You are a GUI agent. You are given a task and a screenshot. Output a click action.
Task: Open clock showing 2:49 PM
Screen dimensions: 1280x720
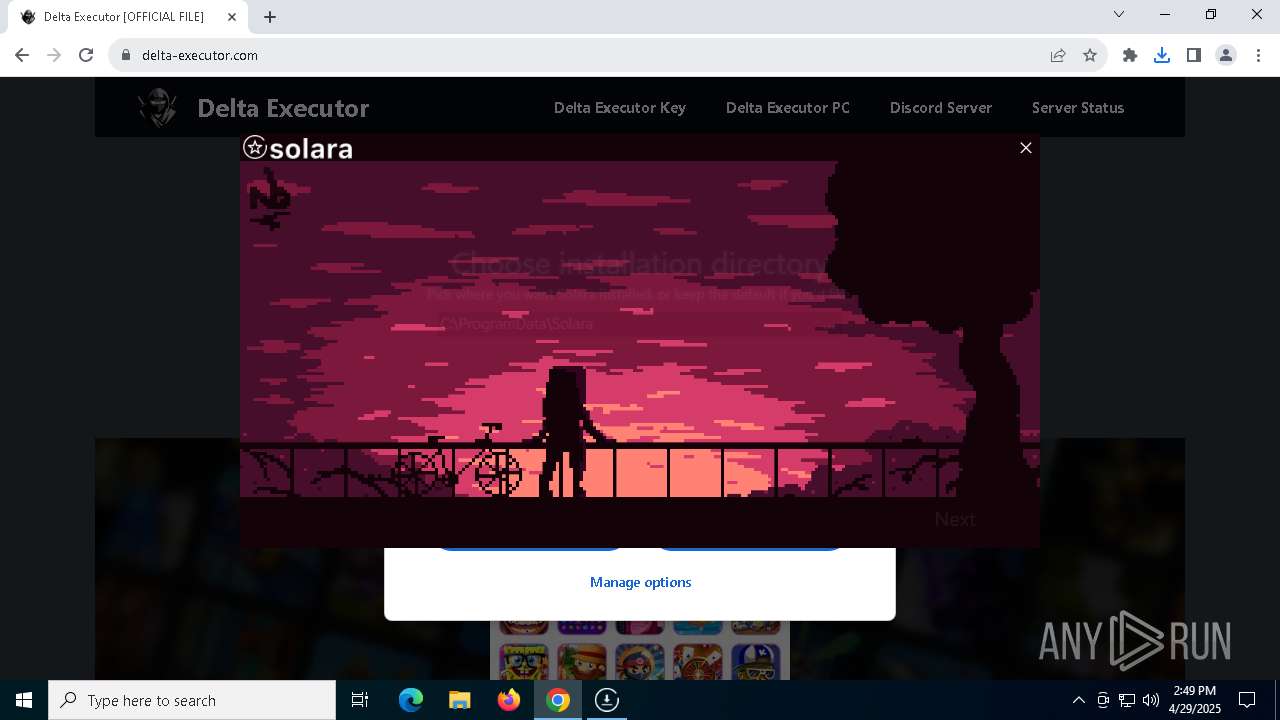[x=1195, y=700]
